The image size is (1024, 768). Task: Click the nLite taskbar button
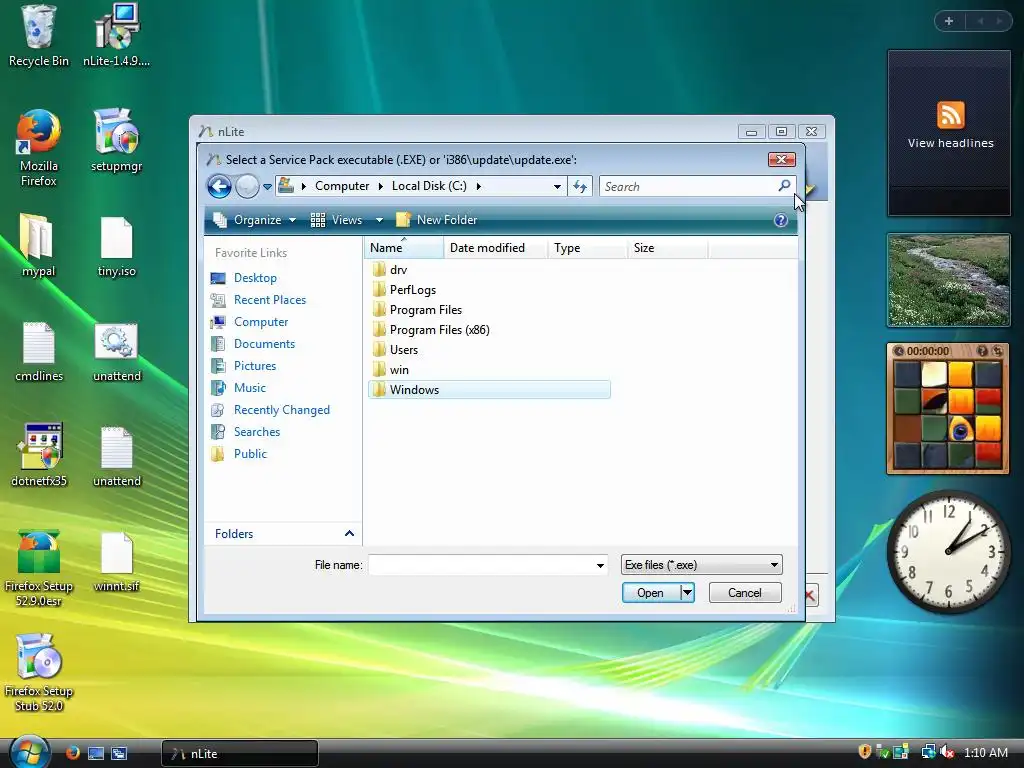click(x=240, y=754)
